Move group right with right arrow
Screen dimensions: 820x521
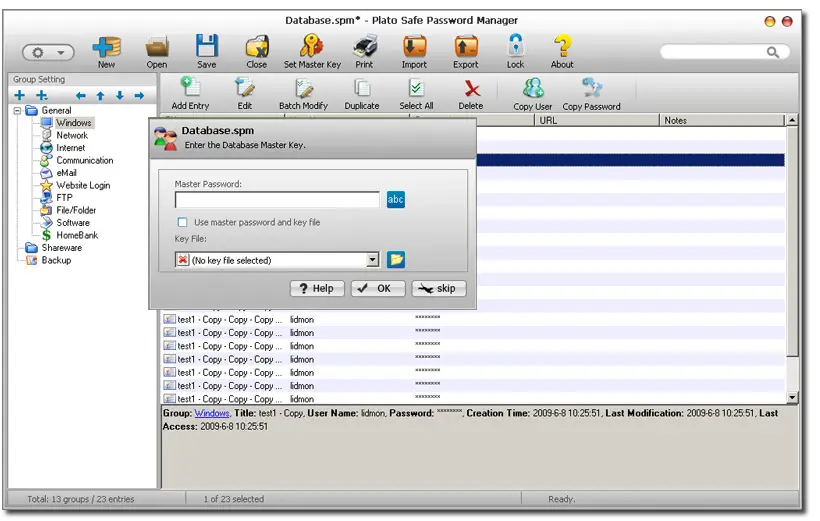click(x=139, y=96)
